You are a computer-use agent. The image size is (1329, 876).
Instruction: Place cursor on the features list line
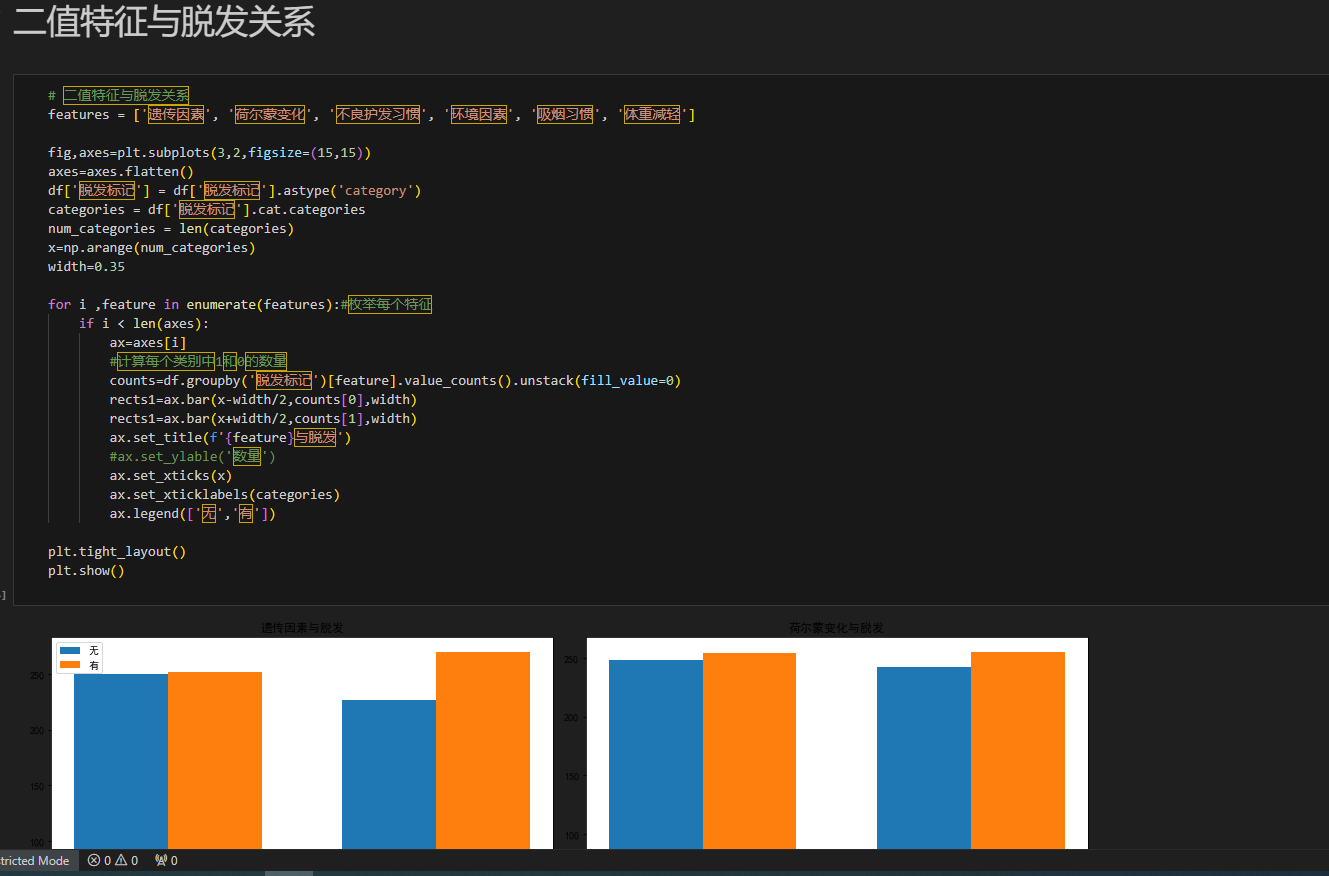[x=371, y=114]
